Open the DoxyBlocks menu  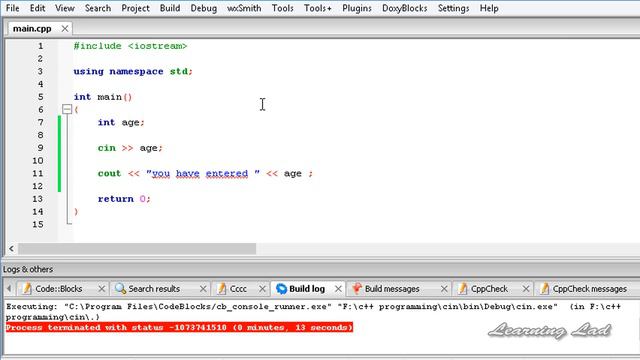(404, 8)
